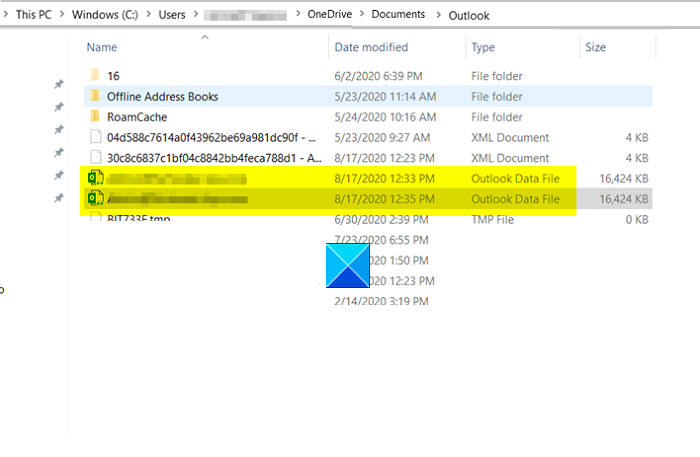Click the date 5/24/2020 10:16 AM
The height and width of the screenshot is (457, 700).
[385, 117]
